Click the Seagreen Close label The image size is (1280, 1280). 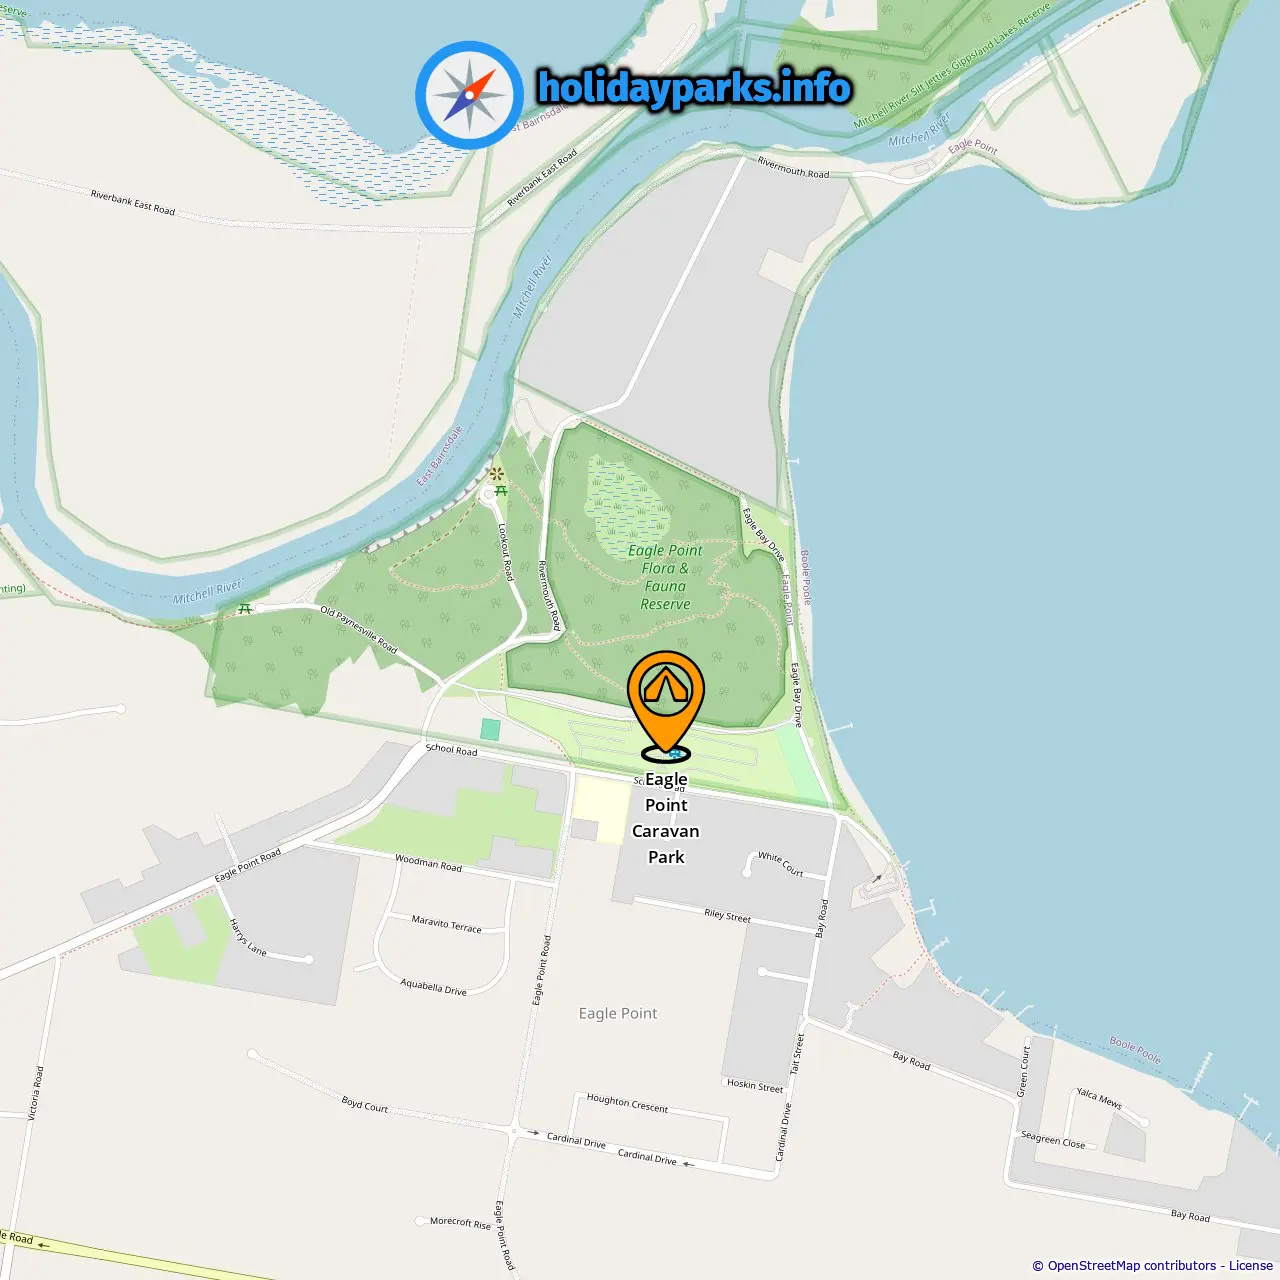(x=1053, y=1140)
